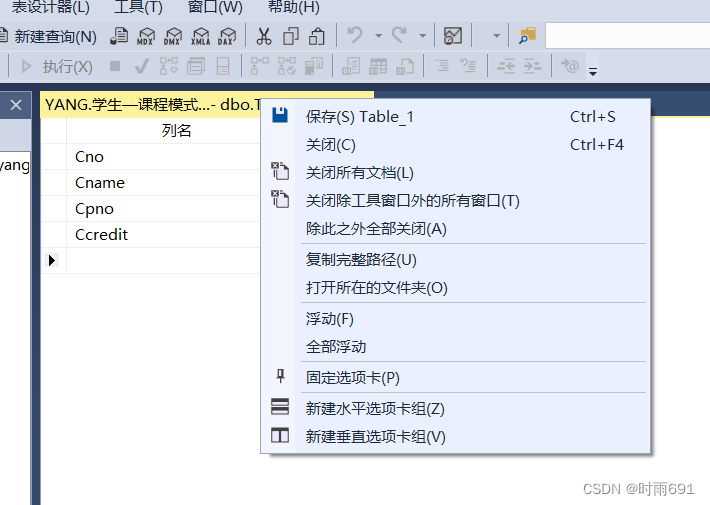This screenshot has height=505, width=710.
Task: Open the Help (帮助) menu
Action: pyautogui.click(x=294, y=7)
